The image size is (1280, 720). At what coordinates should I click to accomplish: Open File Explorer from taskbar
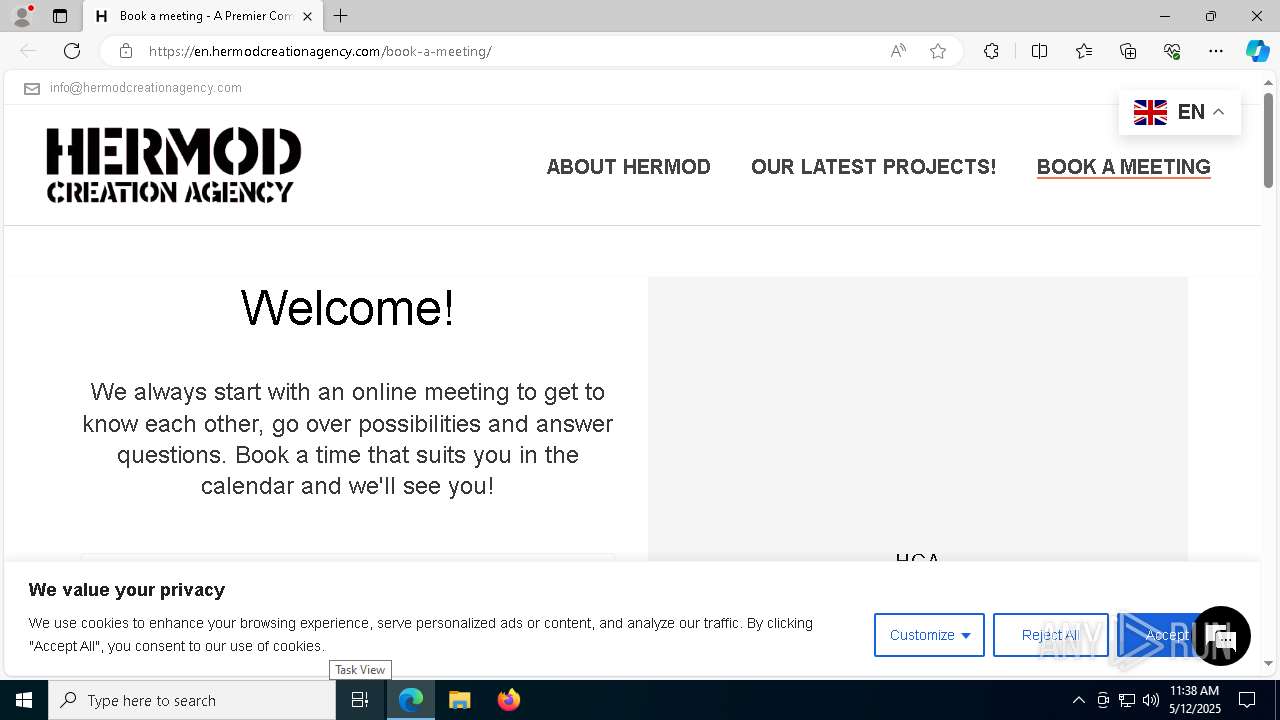459,700
